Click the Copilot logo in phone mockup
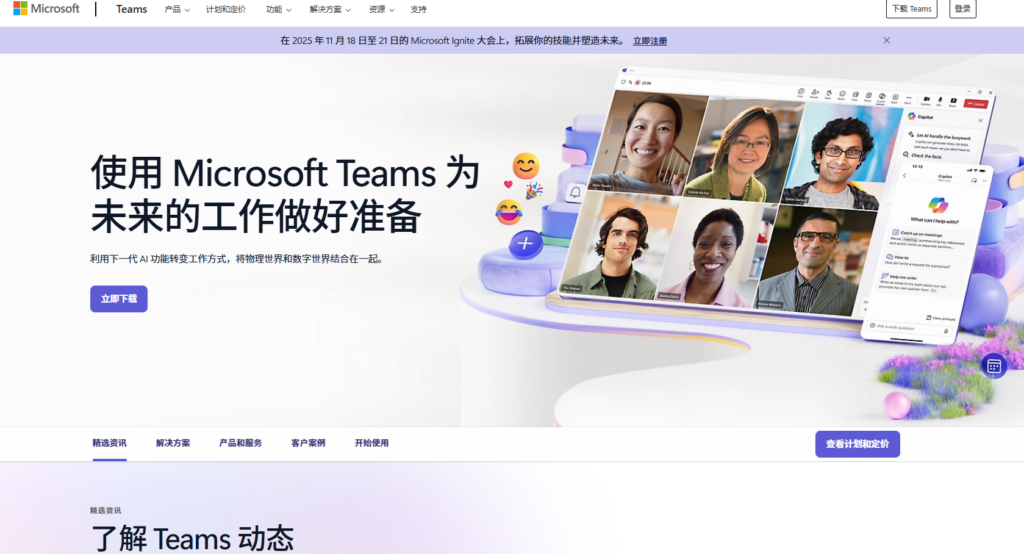 point(936,203)
